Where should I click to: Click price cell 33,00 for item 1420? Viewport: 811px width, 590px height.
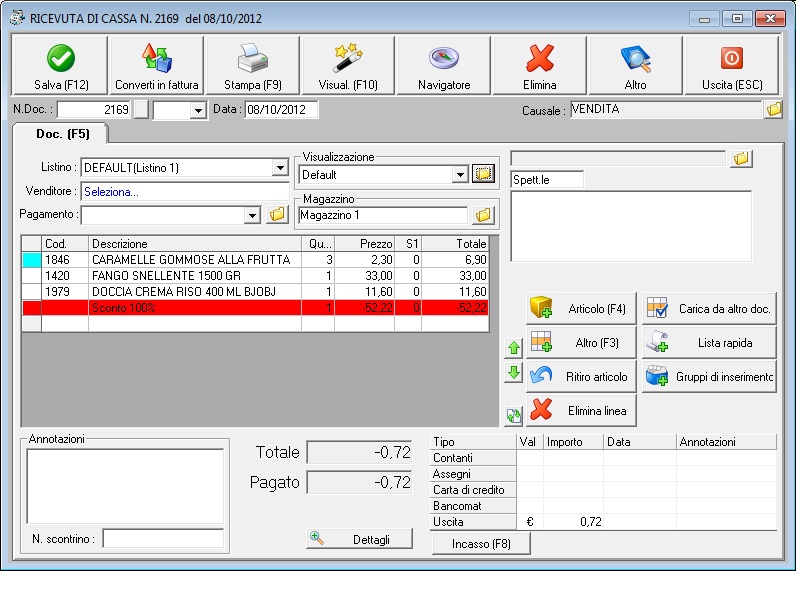pos(365,276)
